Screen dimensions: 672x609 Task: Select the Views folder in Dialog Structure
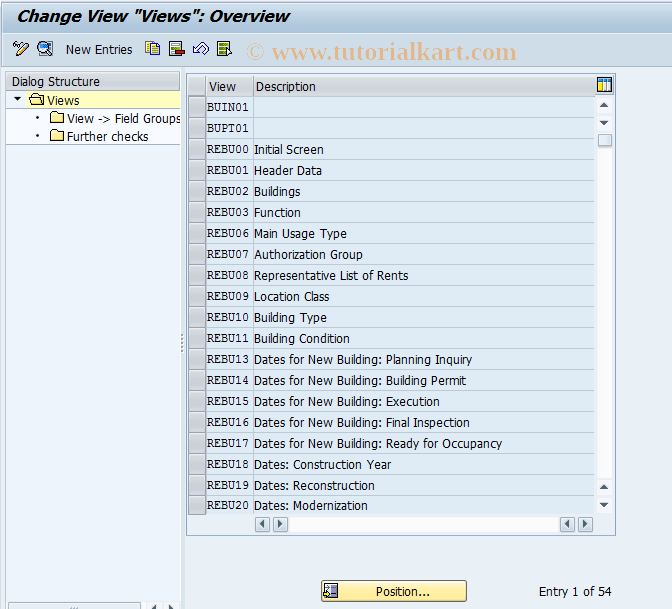tap(54, 100)
